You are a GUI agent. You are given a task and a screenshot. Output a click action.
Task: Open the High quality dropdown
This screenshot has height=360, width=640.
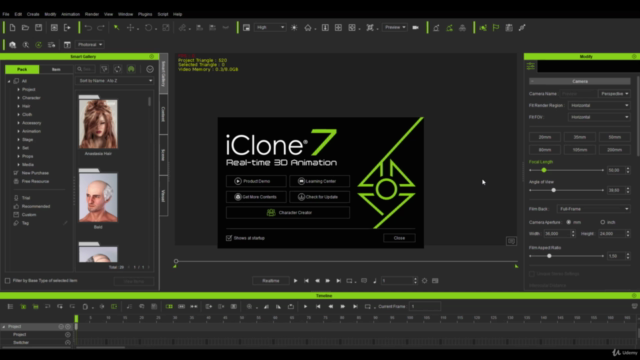pos(270,27)
